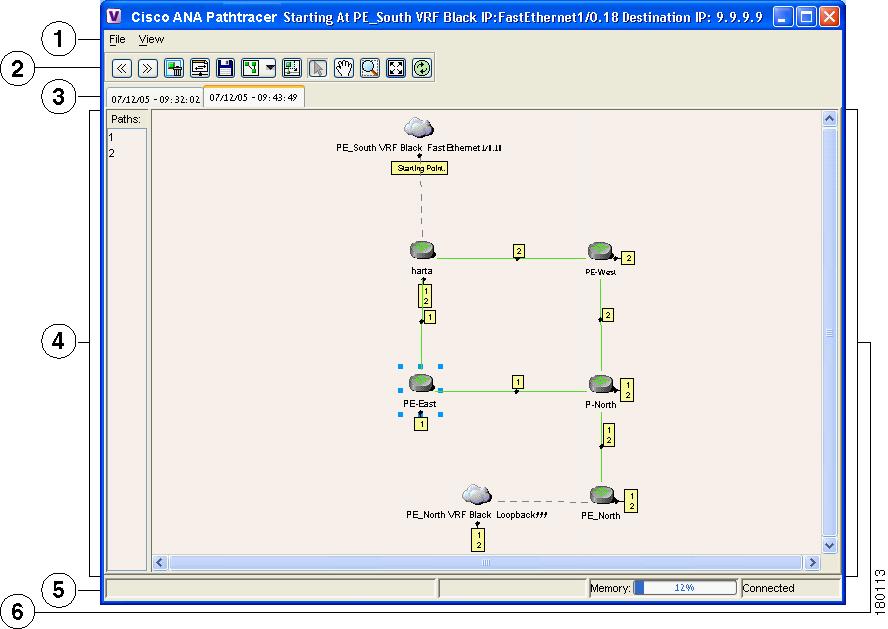Click the 1 2 badge on the P-North to PE_North link
Viewport: 888px width, 629px height.
click(608, 435)
